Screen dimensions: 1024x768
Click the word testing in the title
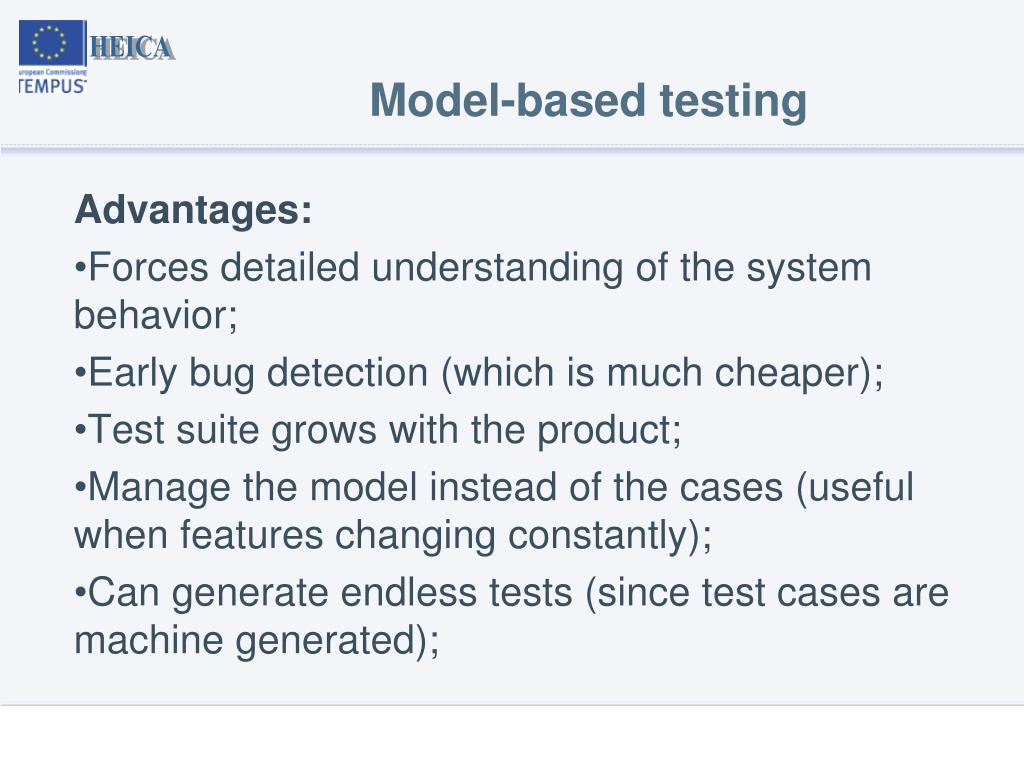click(733, 102)
